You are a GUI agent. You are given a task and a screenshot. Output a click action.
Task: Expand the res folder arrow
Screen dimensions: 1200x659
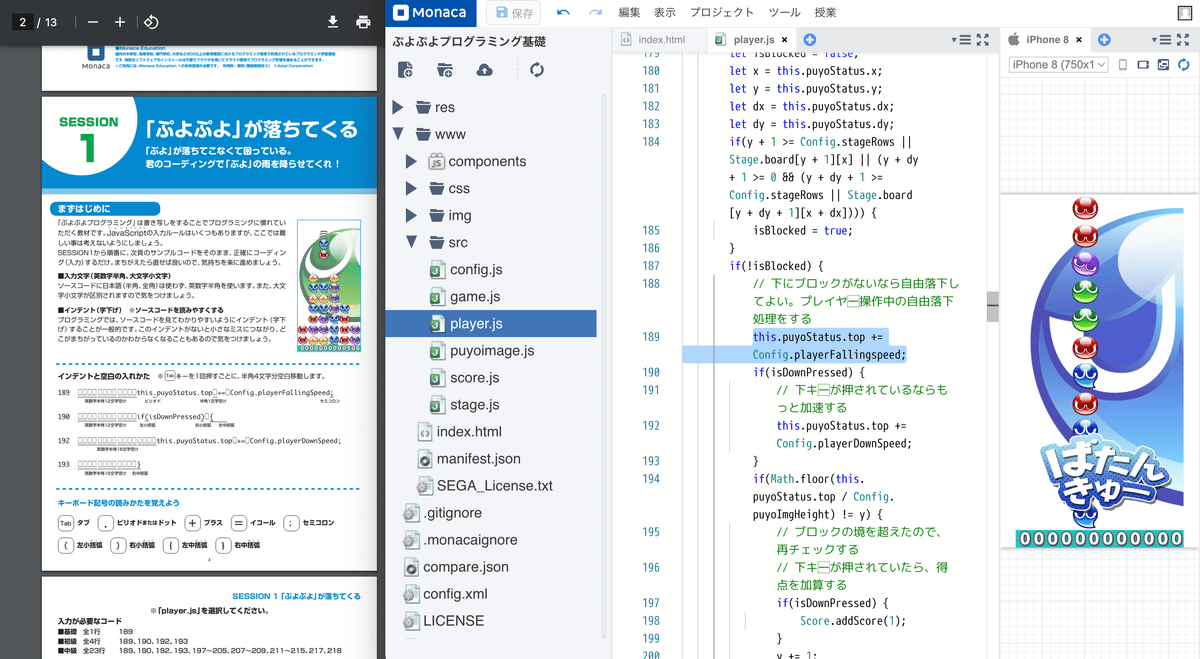click(x=398, y=107)
